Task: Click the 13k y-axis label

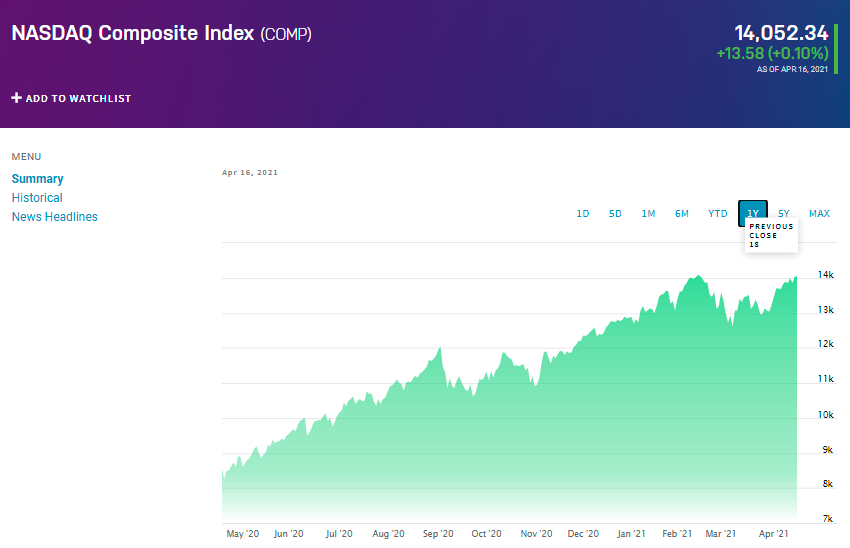Action: [x=826, y=310]
